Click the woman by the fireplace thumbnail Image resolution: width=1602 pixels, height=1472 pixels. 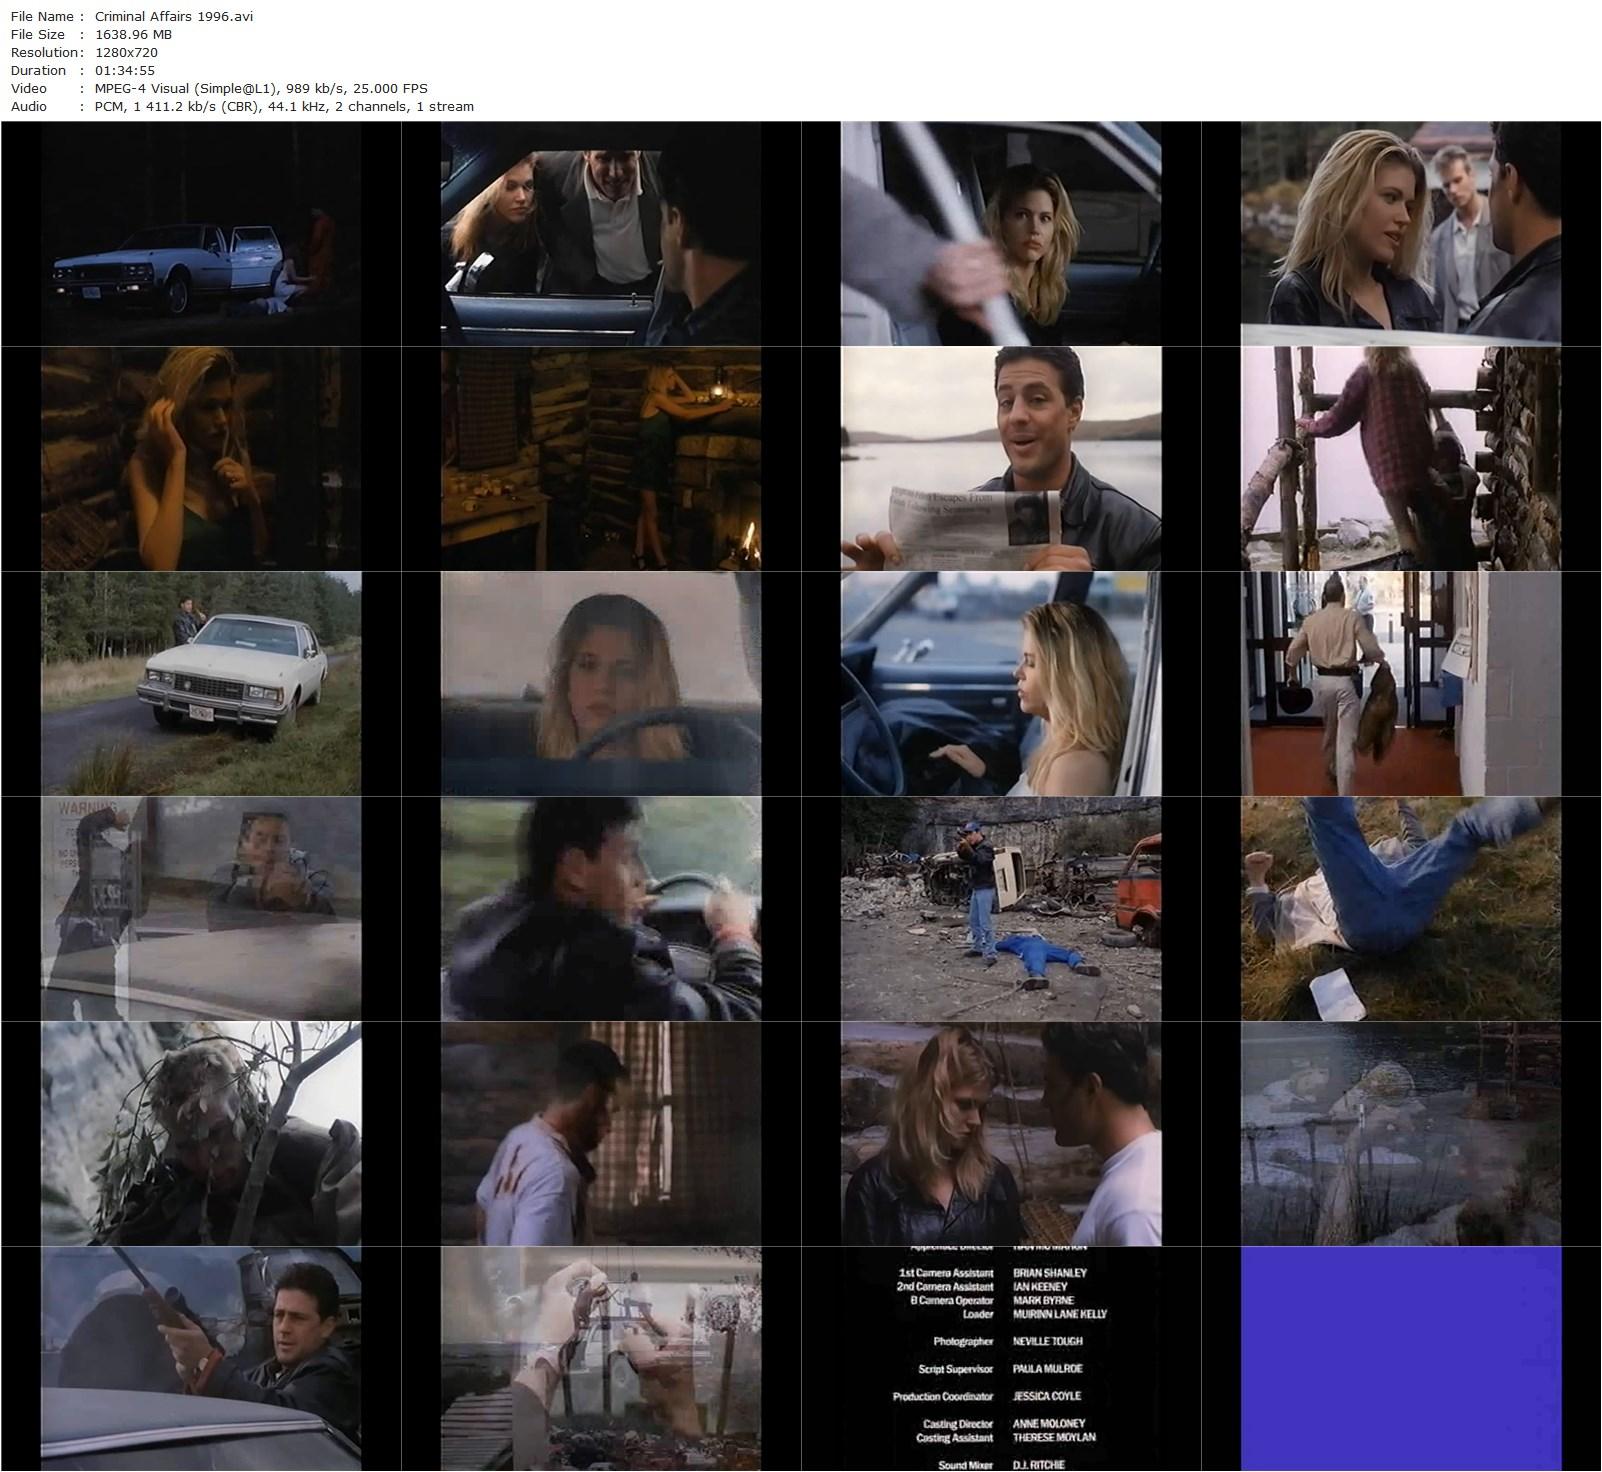(x=601, y=459)
